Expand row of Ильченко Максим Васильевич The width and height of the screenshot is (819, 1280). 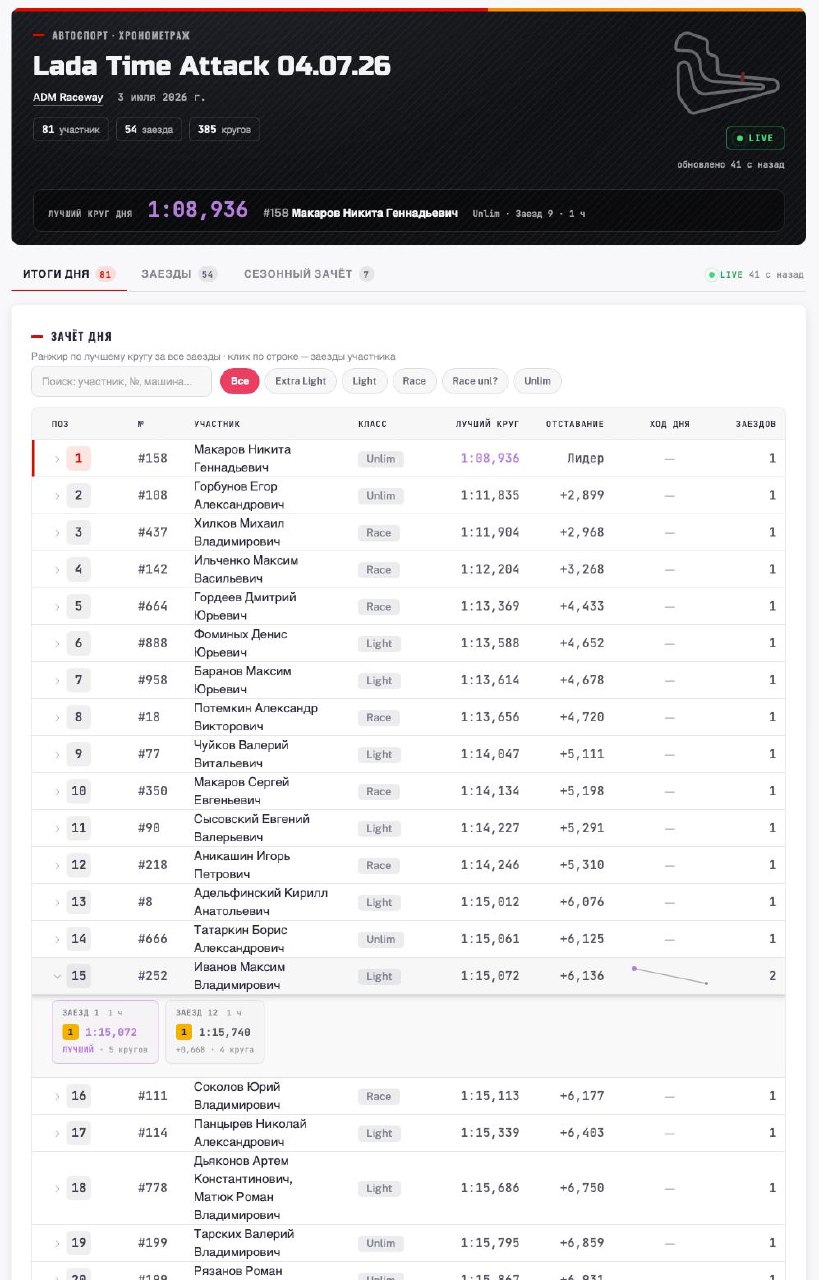pos(57,570)
